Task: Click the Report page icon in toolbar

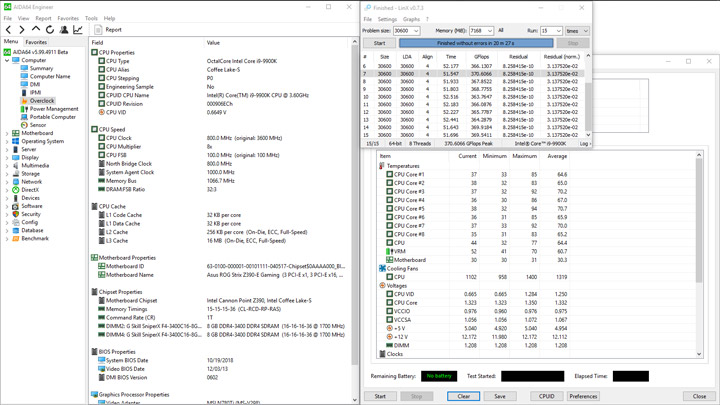Action: coord(98,30)
